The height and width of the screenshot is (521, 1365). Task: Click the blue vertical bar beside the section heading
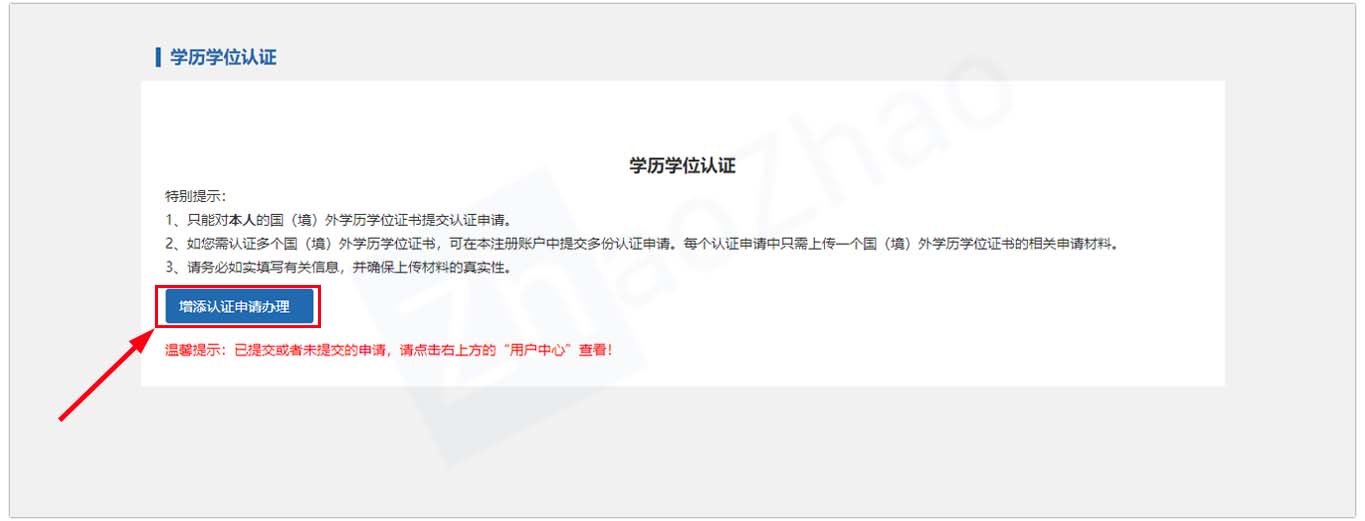click(x=158, y=57)
